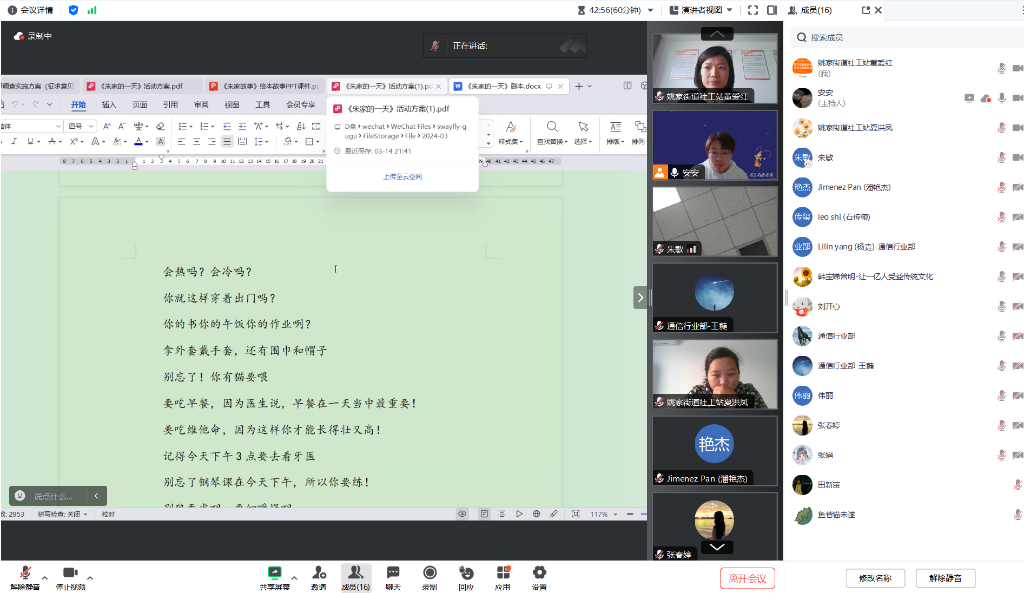
Task: Expand audio options arrow next to Unmute
Action: click(44, 577)
